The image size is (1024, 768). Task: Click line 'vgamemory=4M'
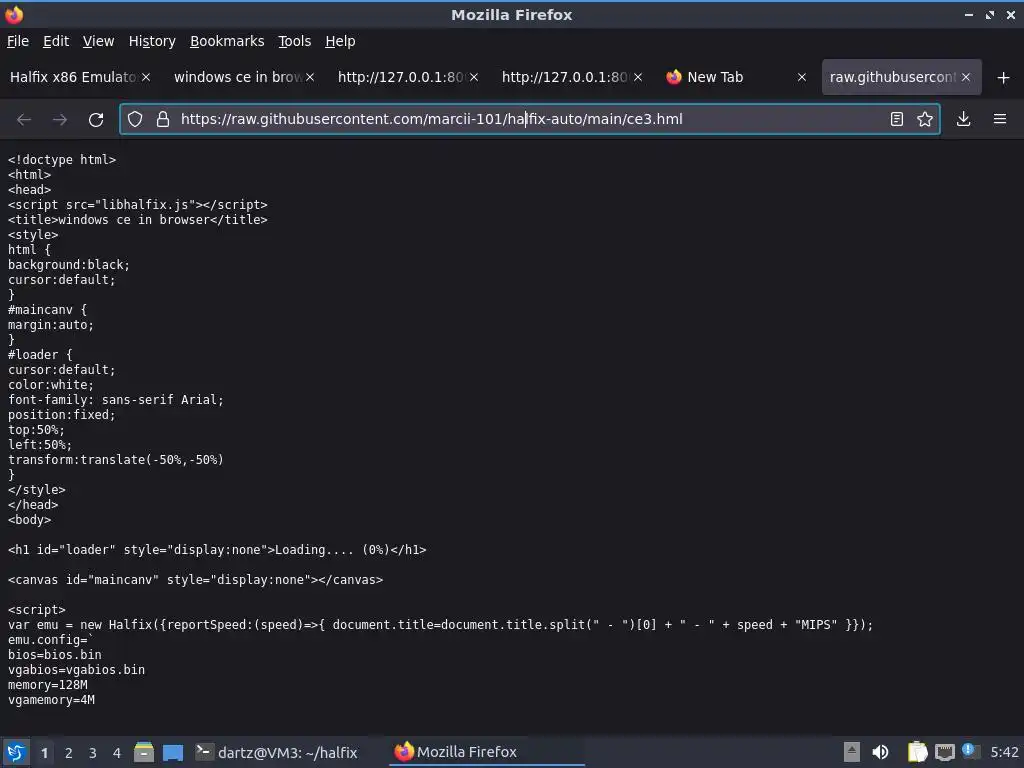pyautogui.click(x=52, y=700)
